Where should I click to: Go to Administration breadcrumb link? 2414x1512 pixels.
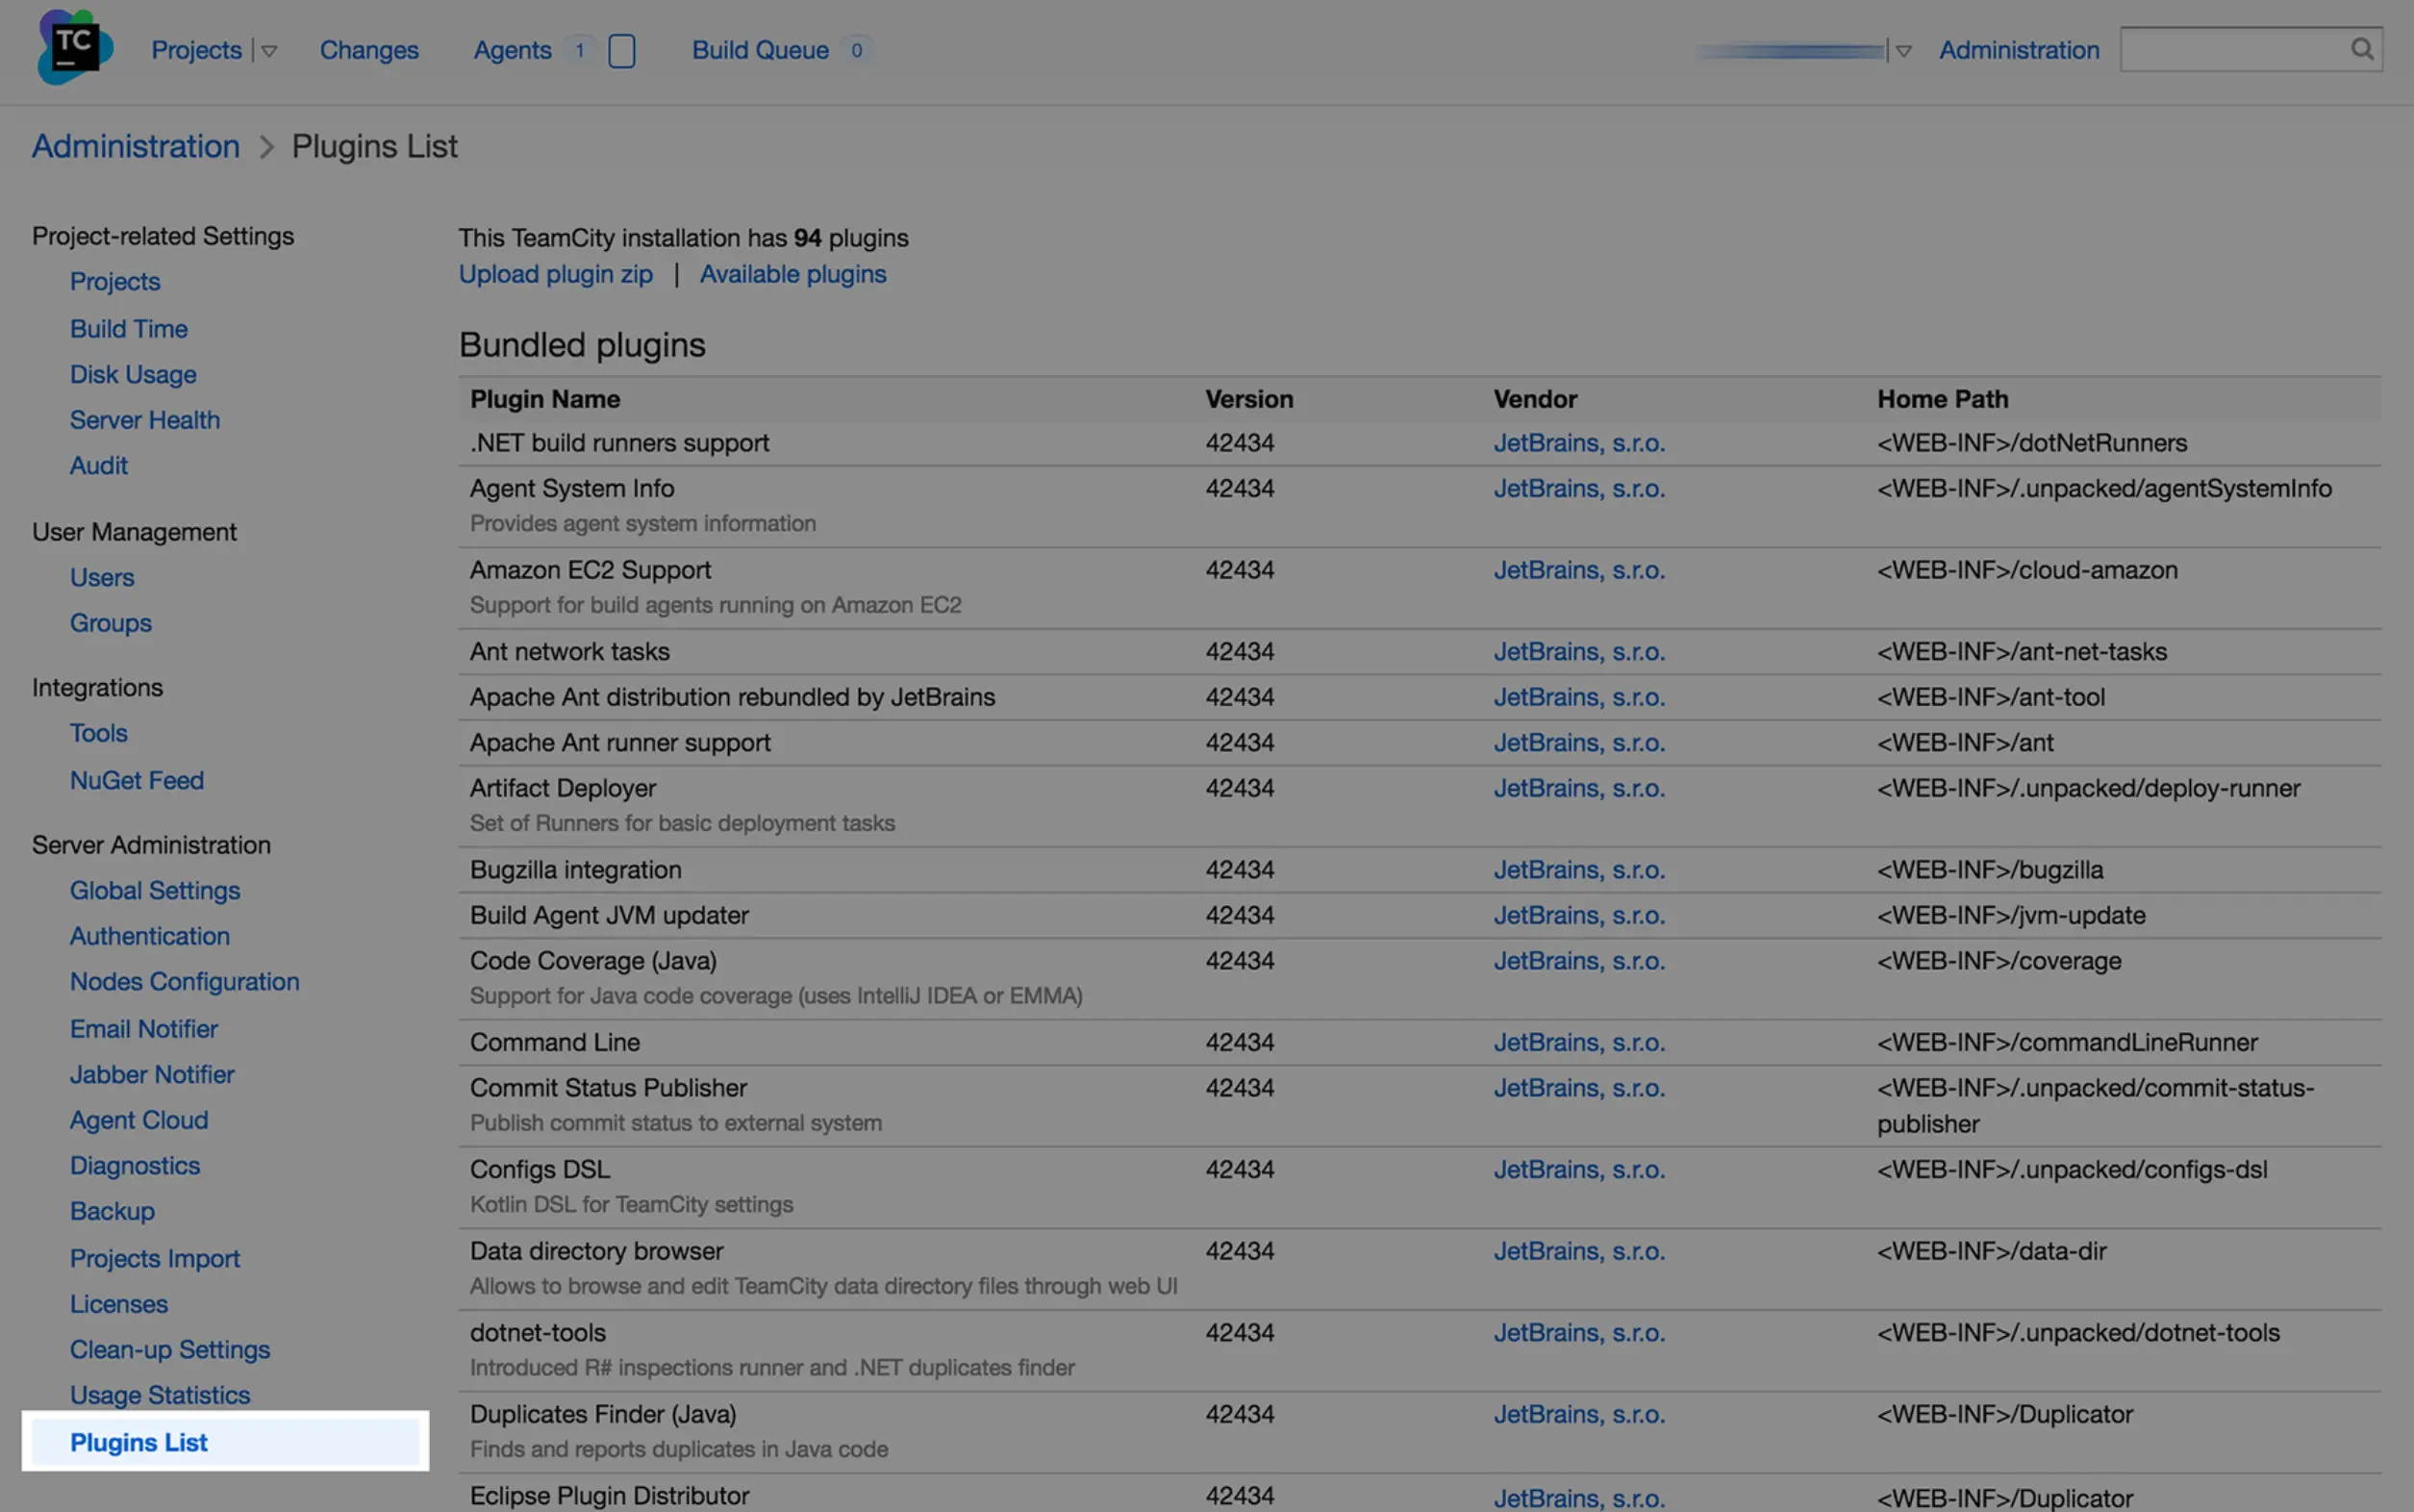(136, 146)
